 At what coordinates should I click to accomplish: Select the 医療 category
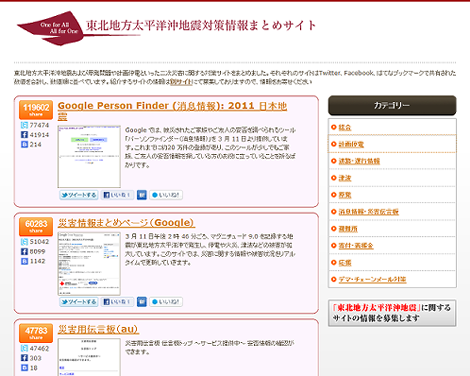[x=345, y=263]
